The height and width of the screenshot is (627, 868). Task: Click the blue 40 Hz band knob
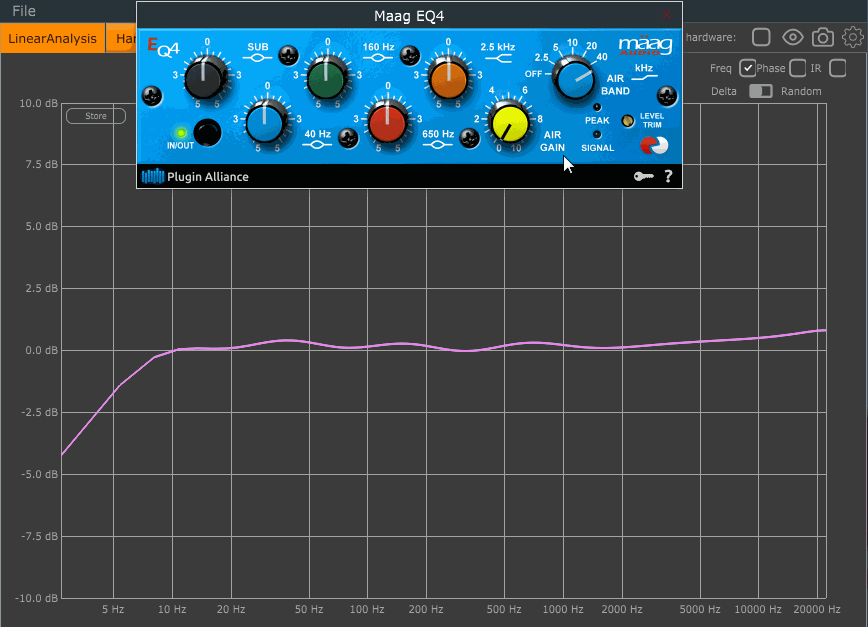point(265,121)
